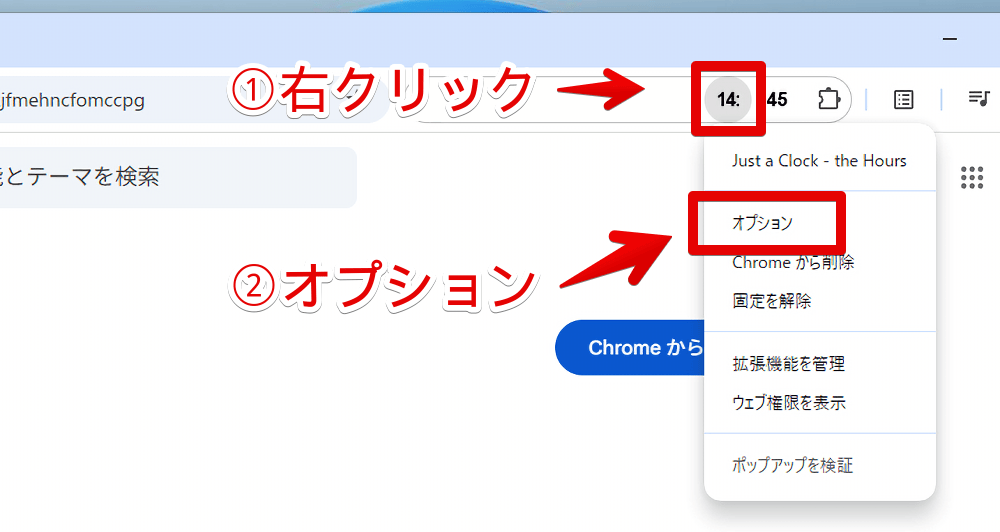Select "Just a Clock - the Hours" menu header
Image resolution: width=1000 pixels, height=532 pixels.
(819, 160)
